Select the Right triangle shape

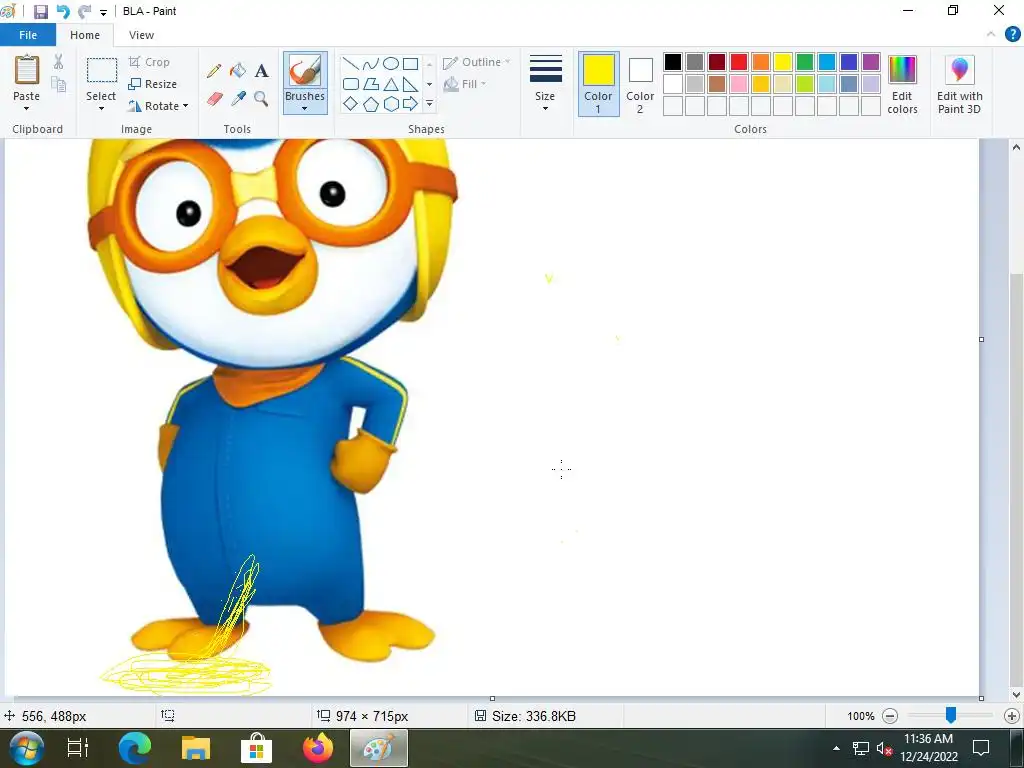point(410,84)
